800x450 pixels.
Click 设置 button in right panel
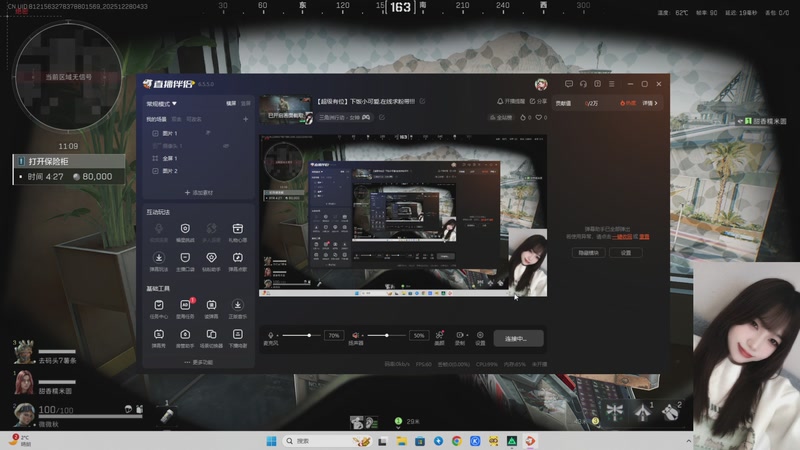tap(626, 253)
